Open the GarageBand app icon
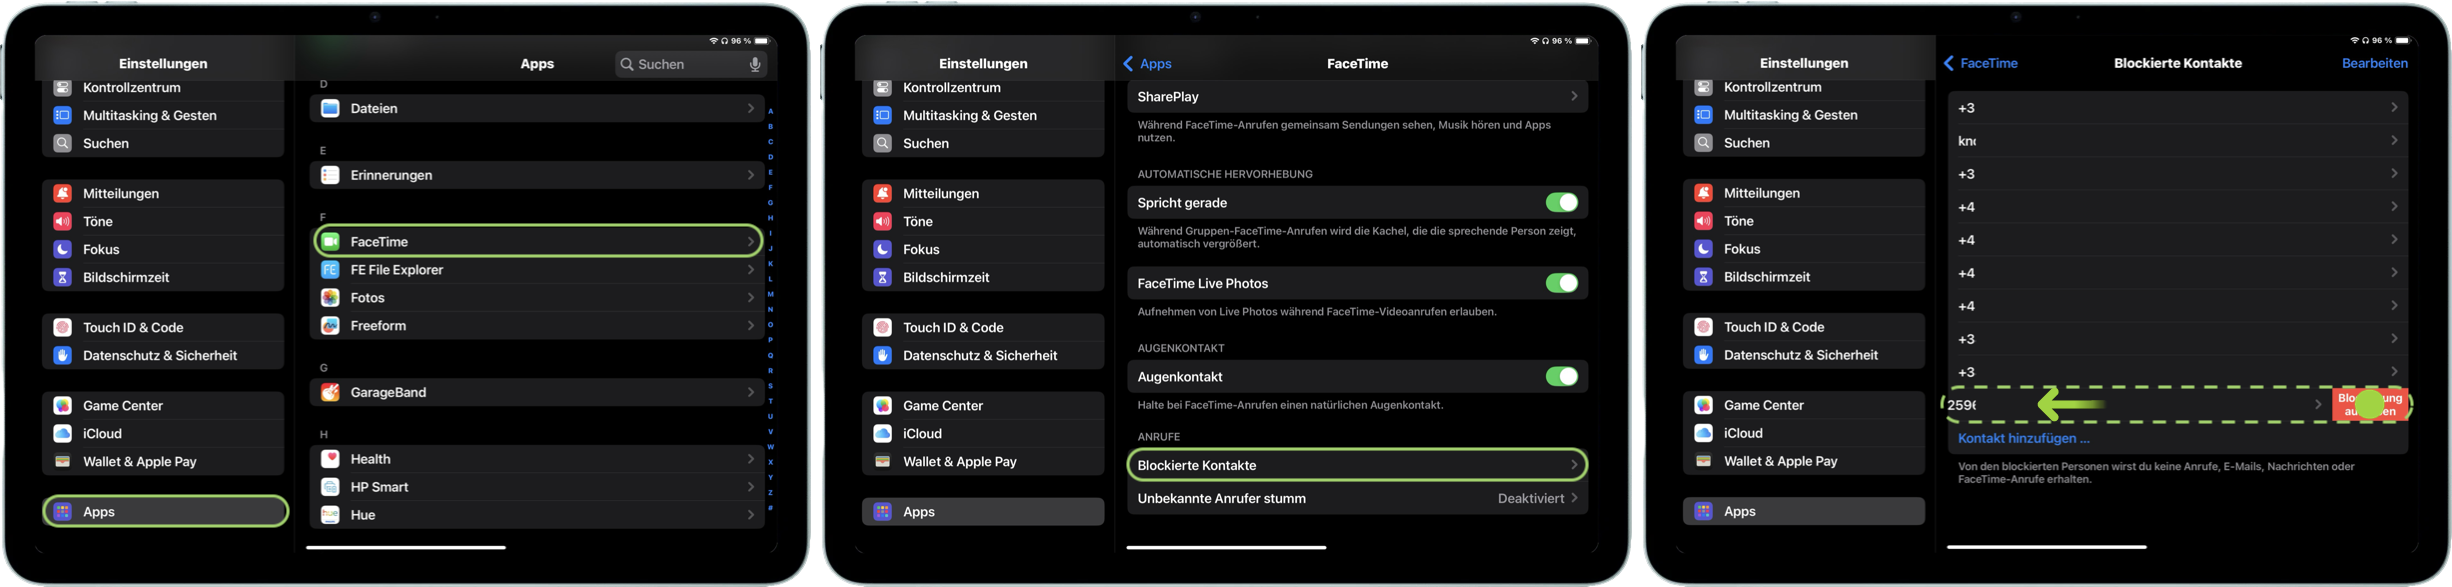Viewport: 2452px width, 587px height. tap(330, 393)
